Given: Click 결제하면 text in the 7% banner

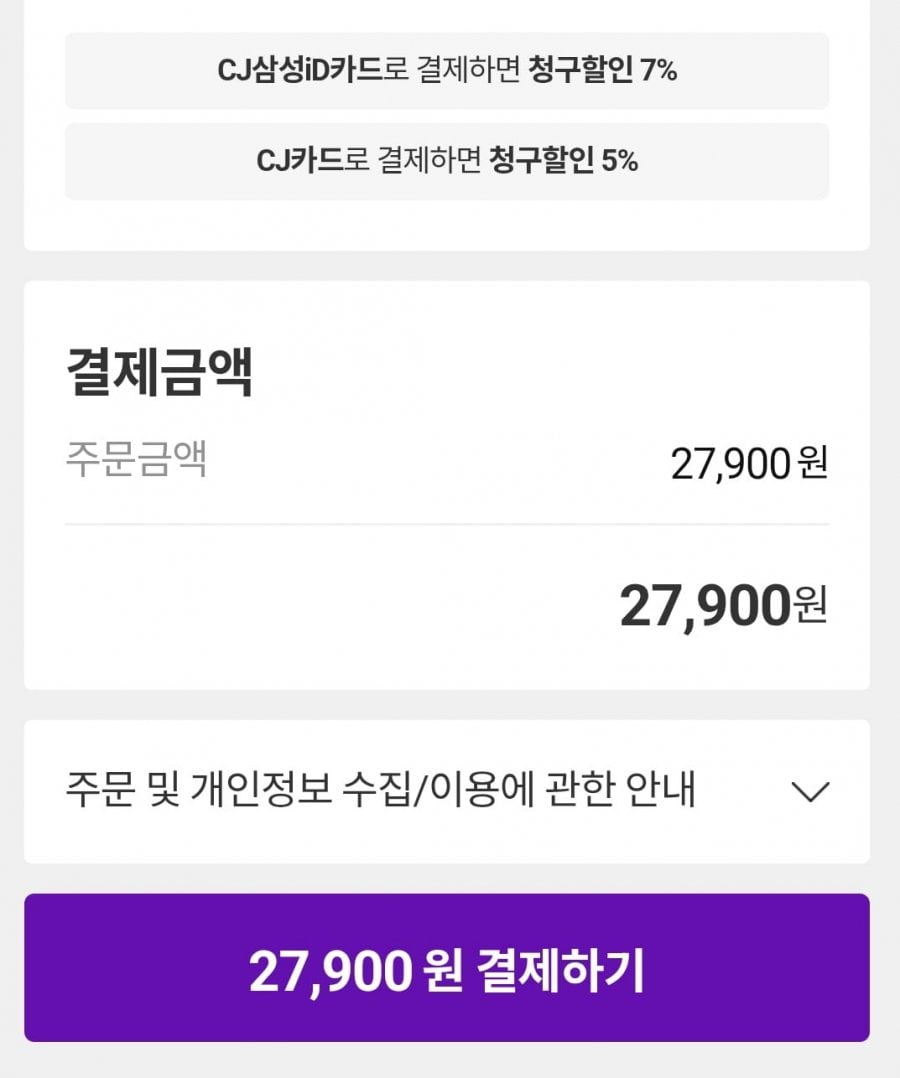Looking at the screenshot, I should coord(468,70).
